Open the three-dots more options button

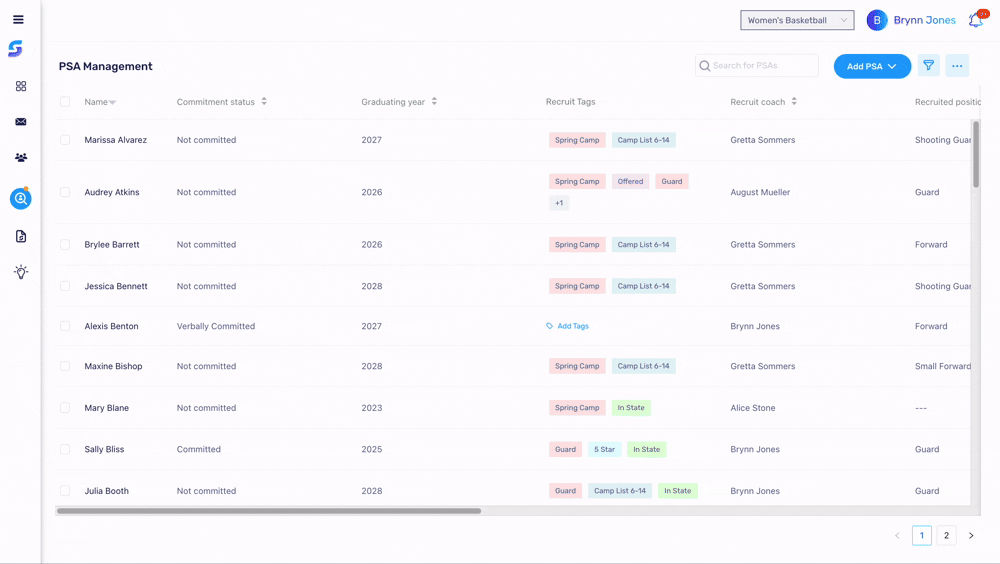pyautogui.click(x=957, y=66)
